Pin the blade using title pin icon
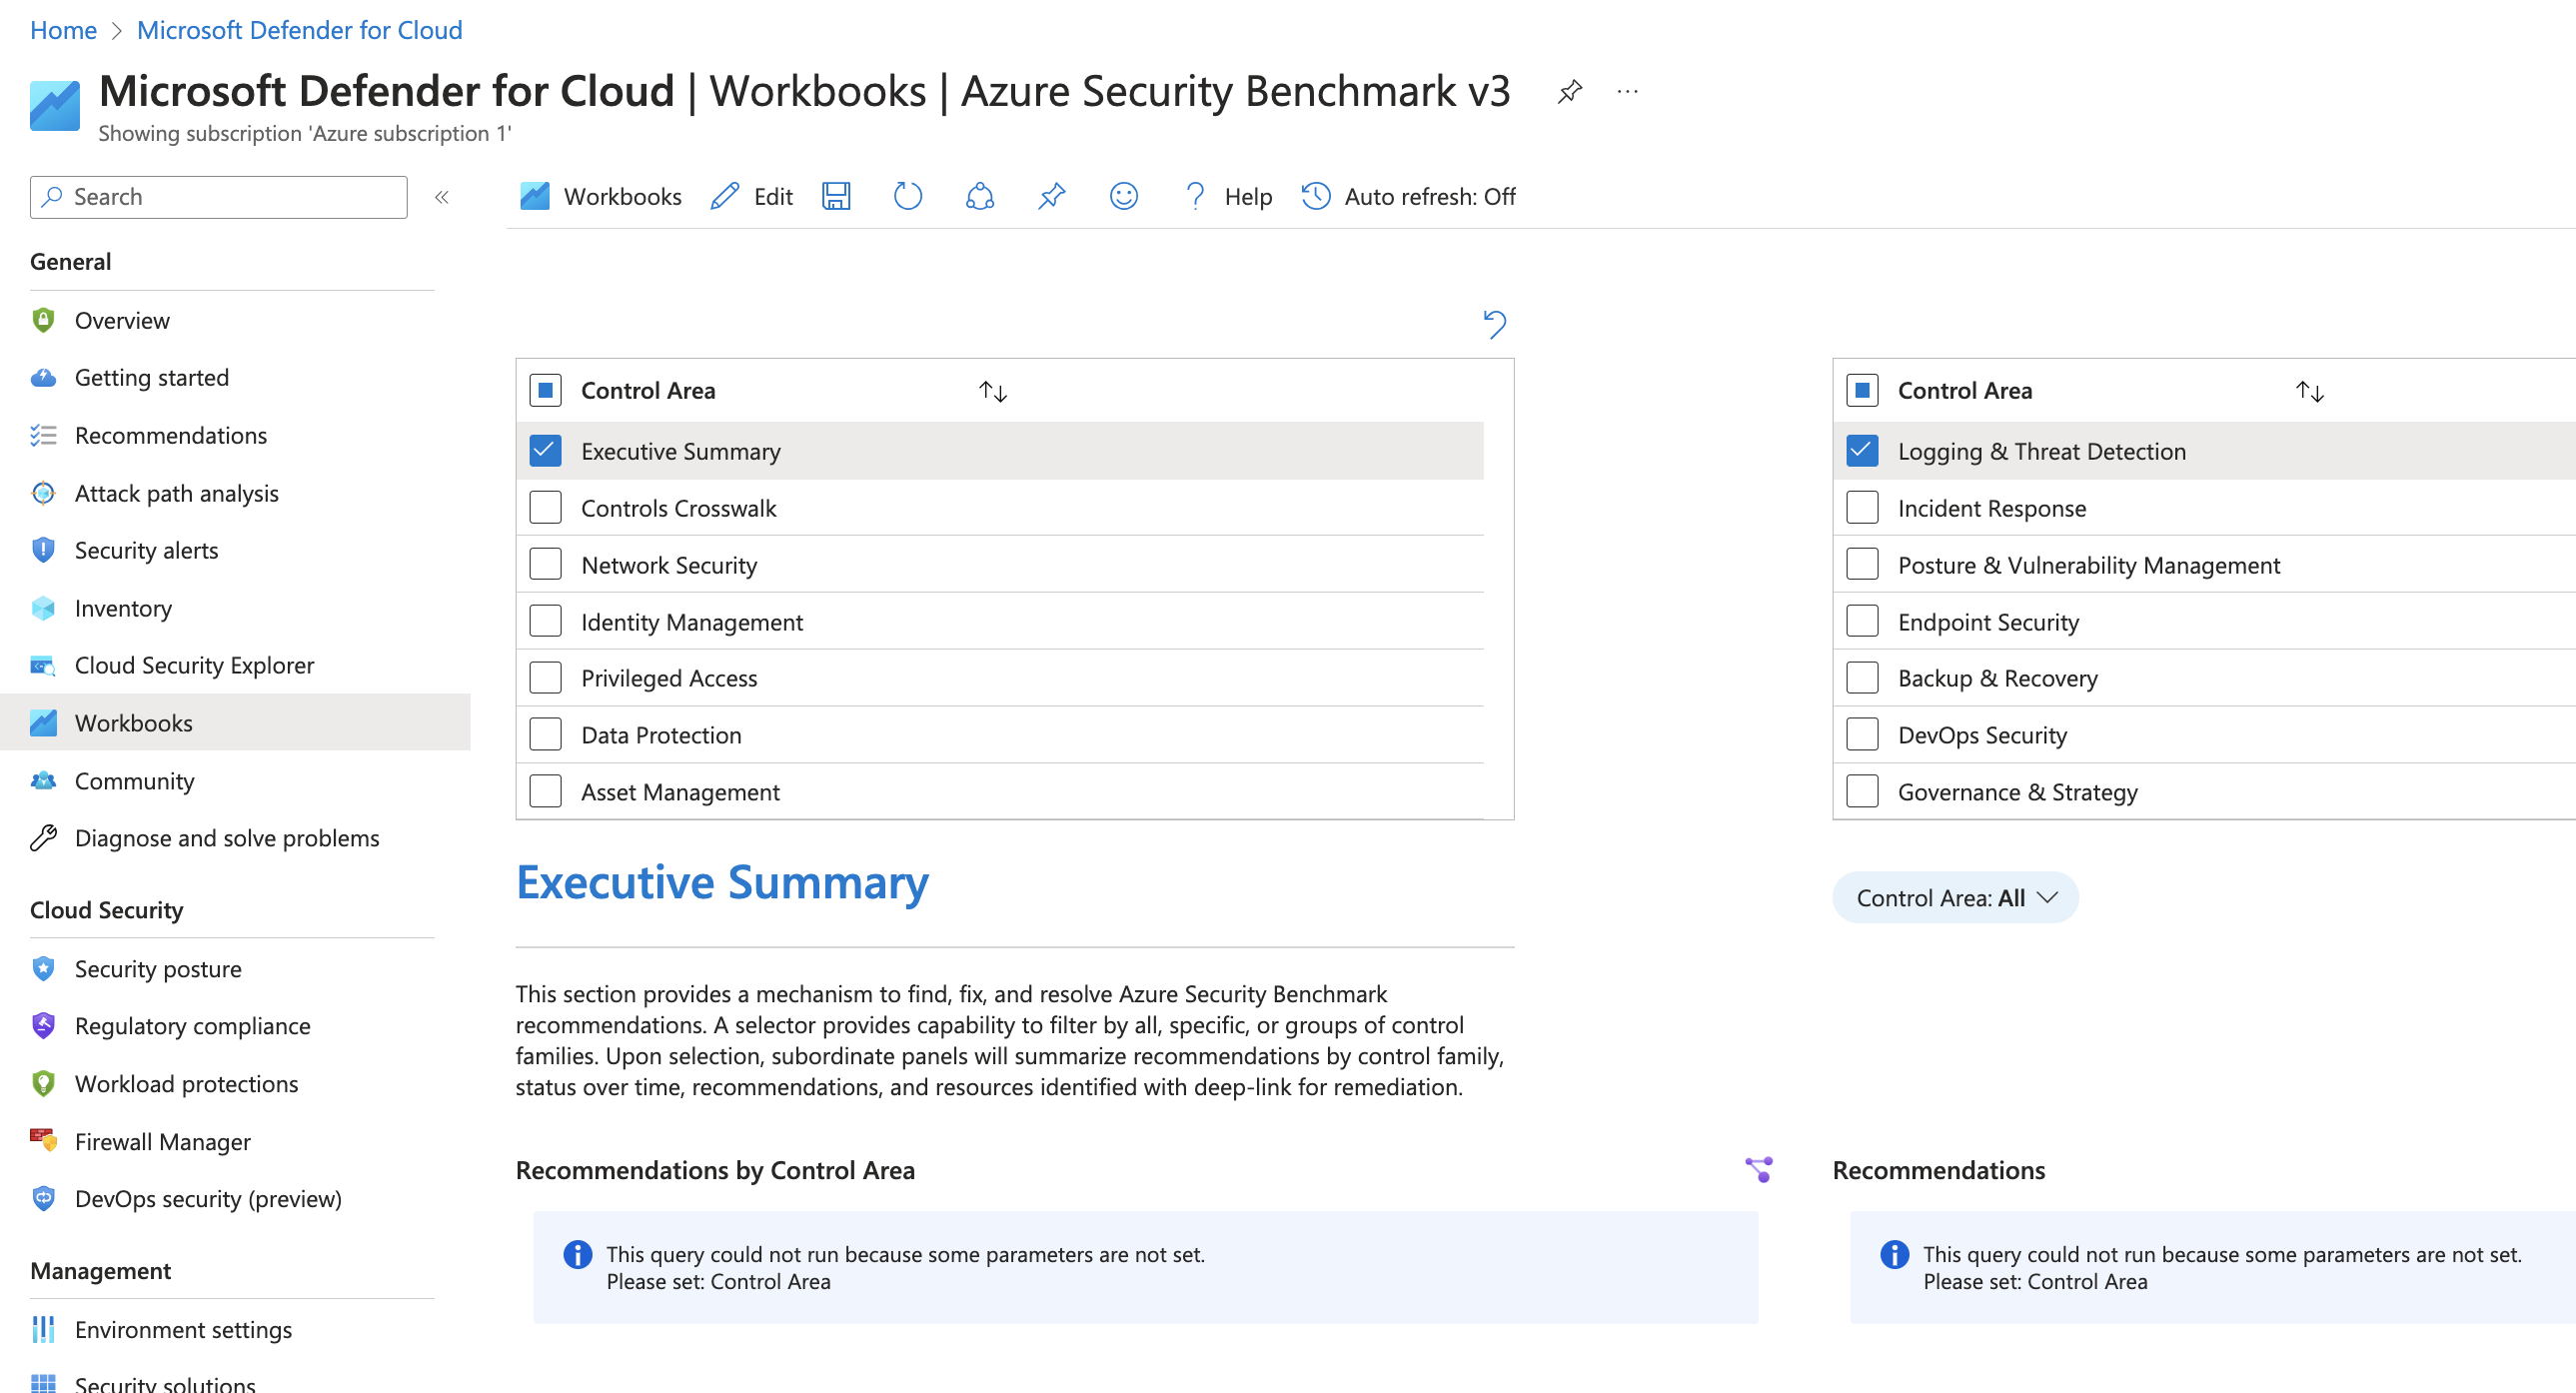Viewport: 2576px width, 1393px height. (x=1569, y=92)
